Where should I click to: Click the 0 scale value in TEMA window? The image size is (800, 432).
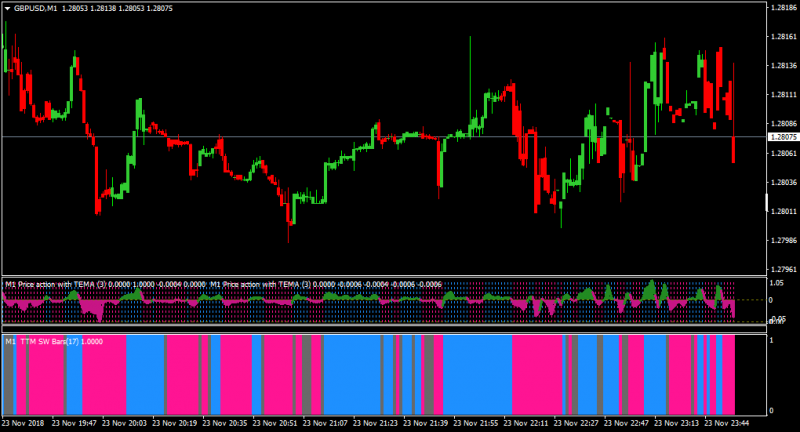tap(771, 300)
